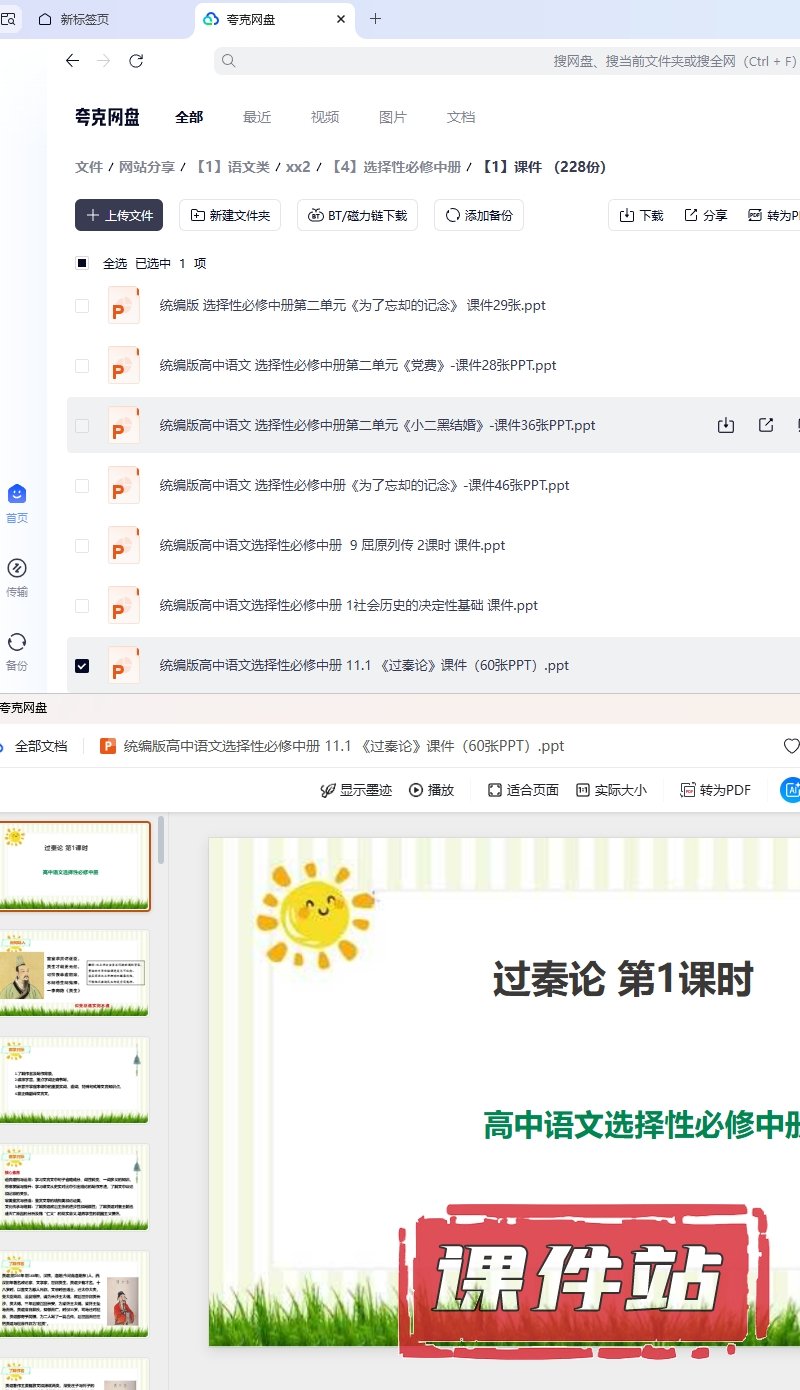Switch to the 视频 tab
The image size is (800, 1390).
pyautogui.click(x=325, y=117)
